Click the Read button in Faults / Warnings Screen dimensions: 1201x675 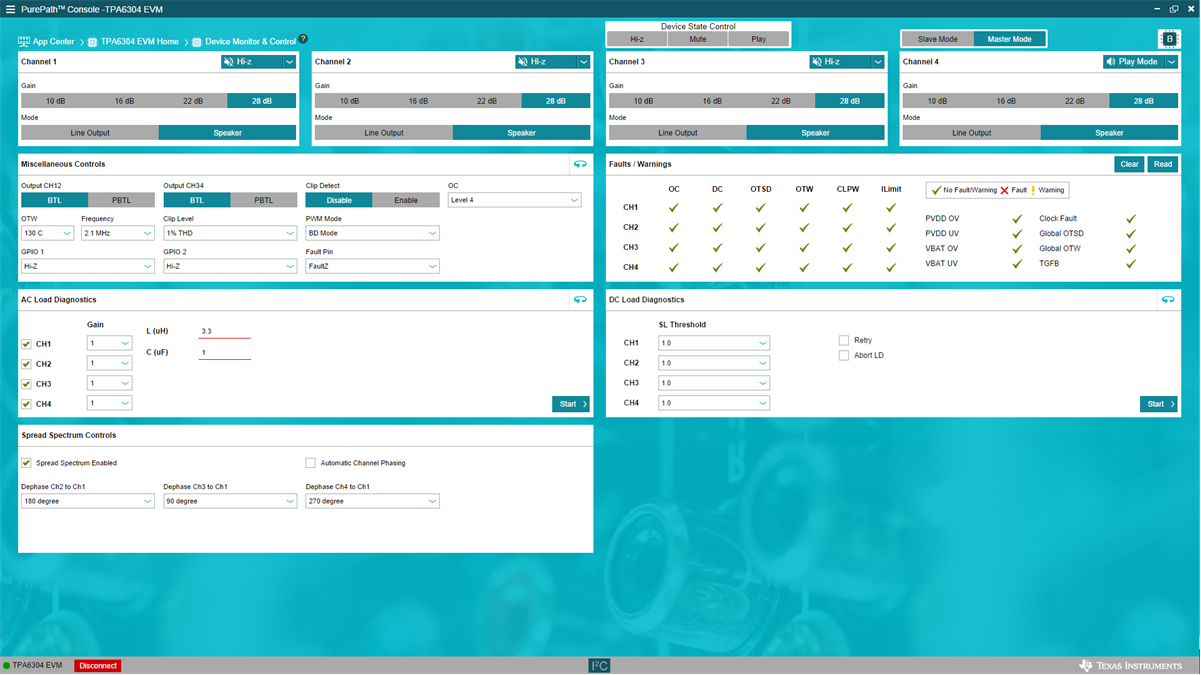pos(1162,164)
